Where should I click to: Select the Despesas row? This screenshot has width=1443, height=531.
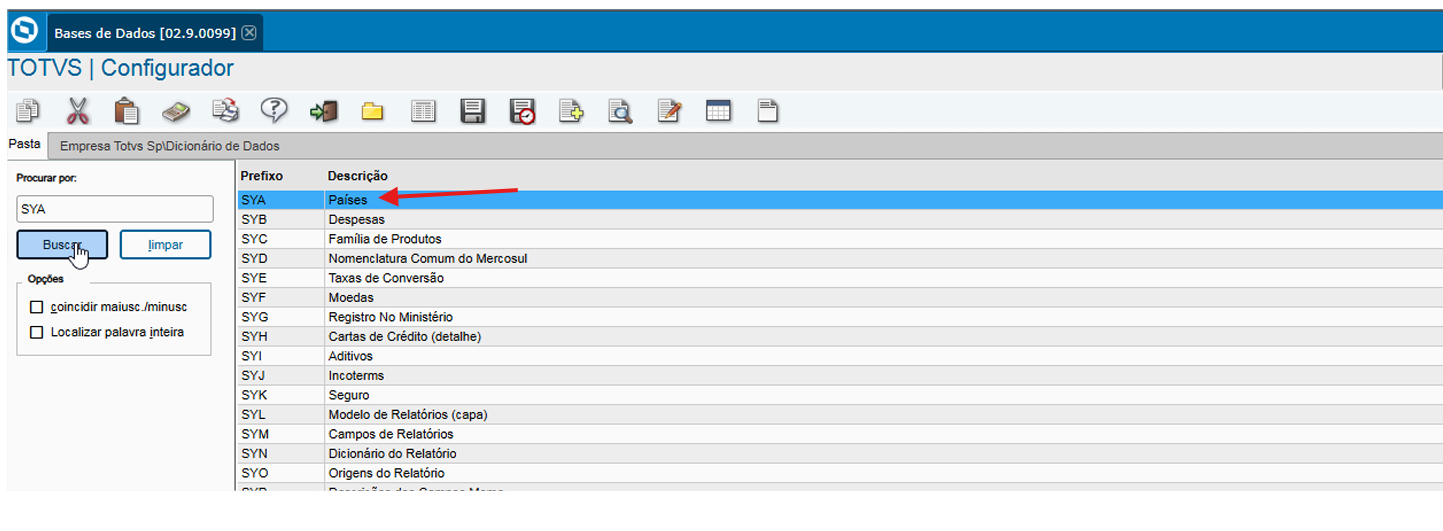pos(840,220)
